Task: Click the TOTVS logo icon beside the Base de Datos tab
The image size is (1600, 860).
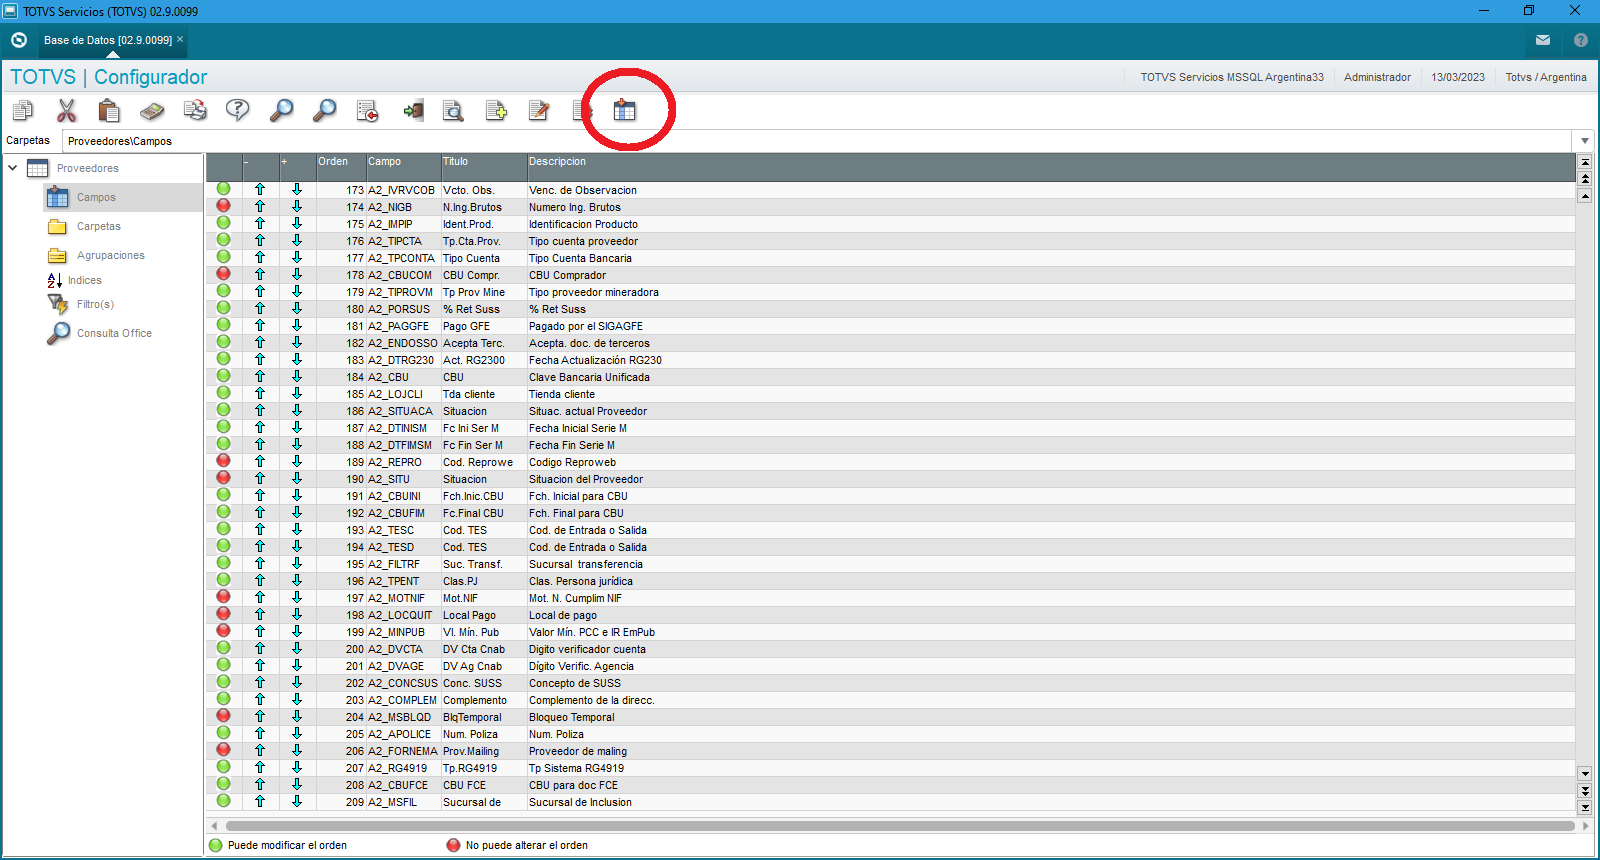Action: [x=19, y=40]
